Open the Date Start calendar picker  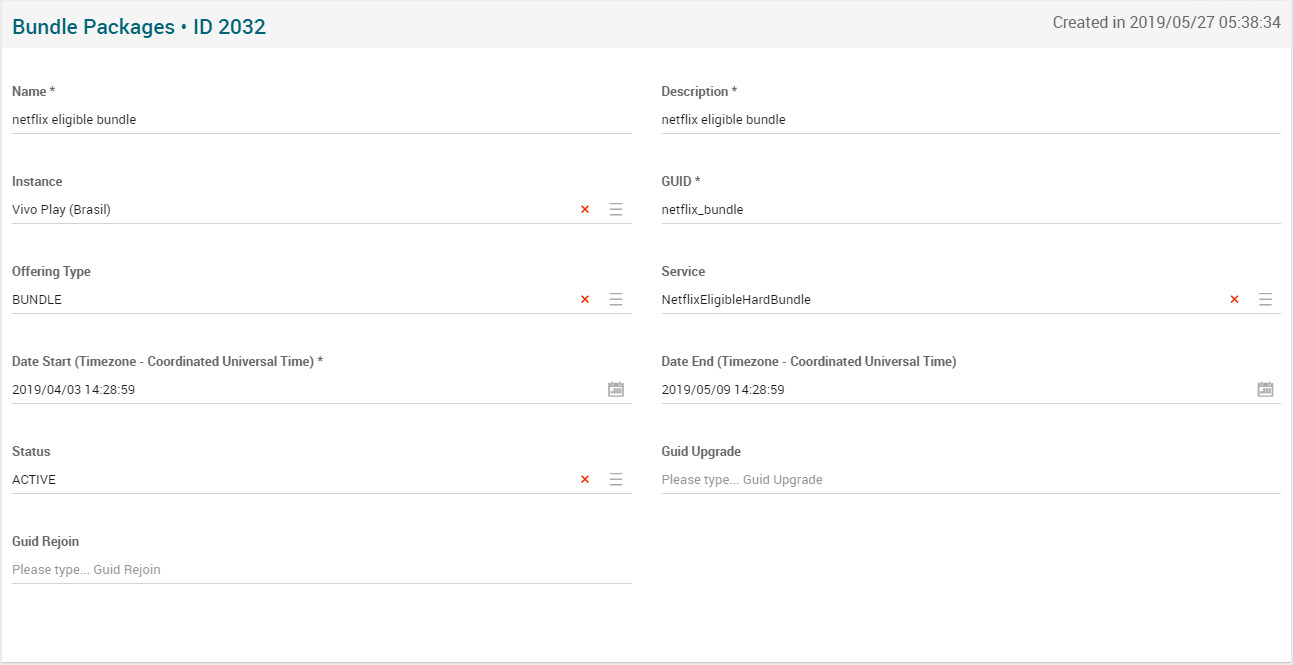(x=616, y=390)
